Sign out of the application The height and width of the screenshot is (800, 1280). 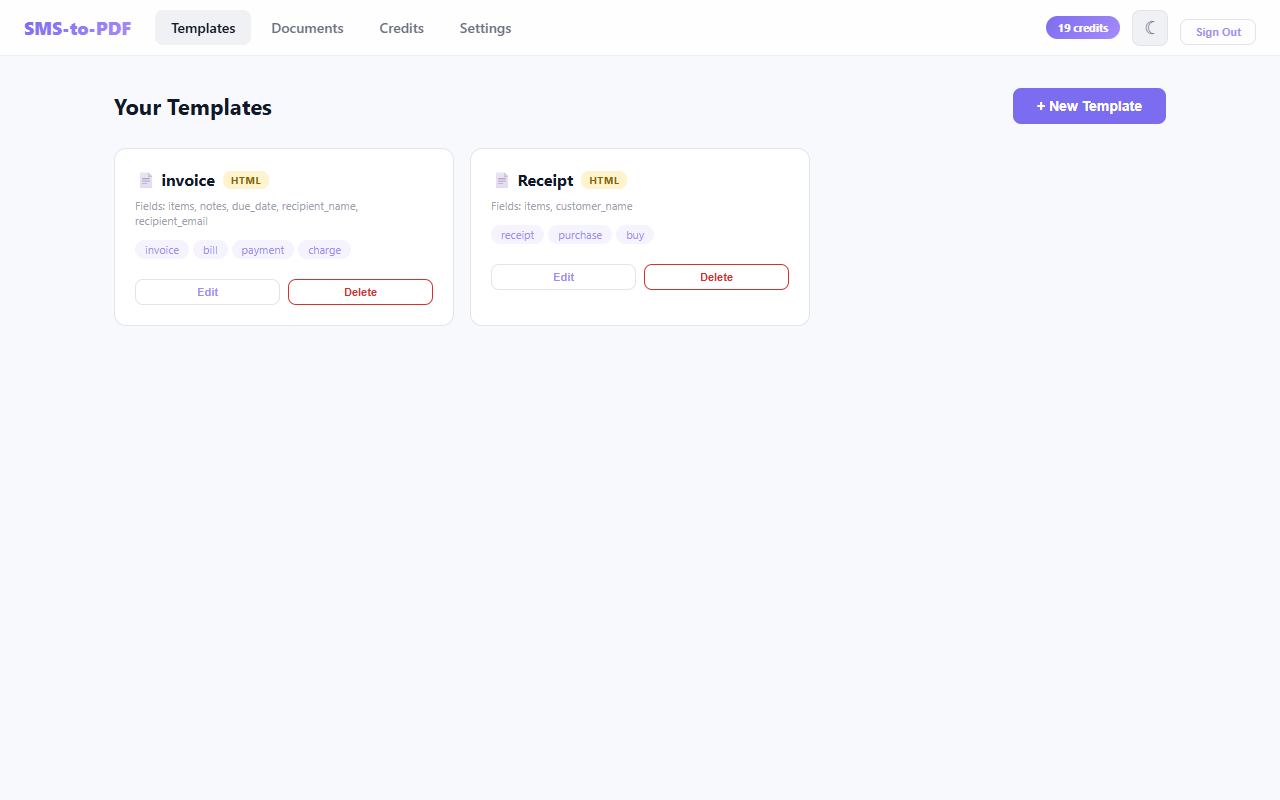[x=1217, y=31]
